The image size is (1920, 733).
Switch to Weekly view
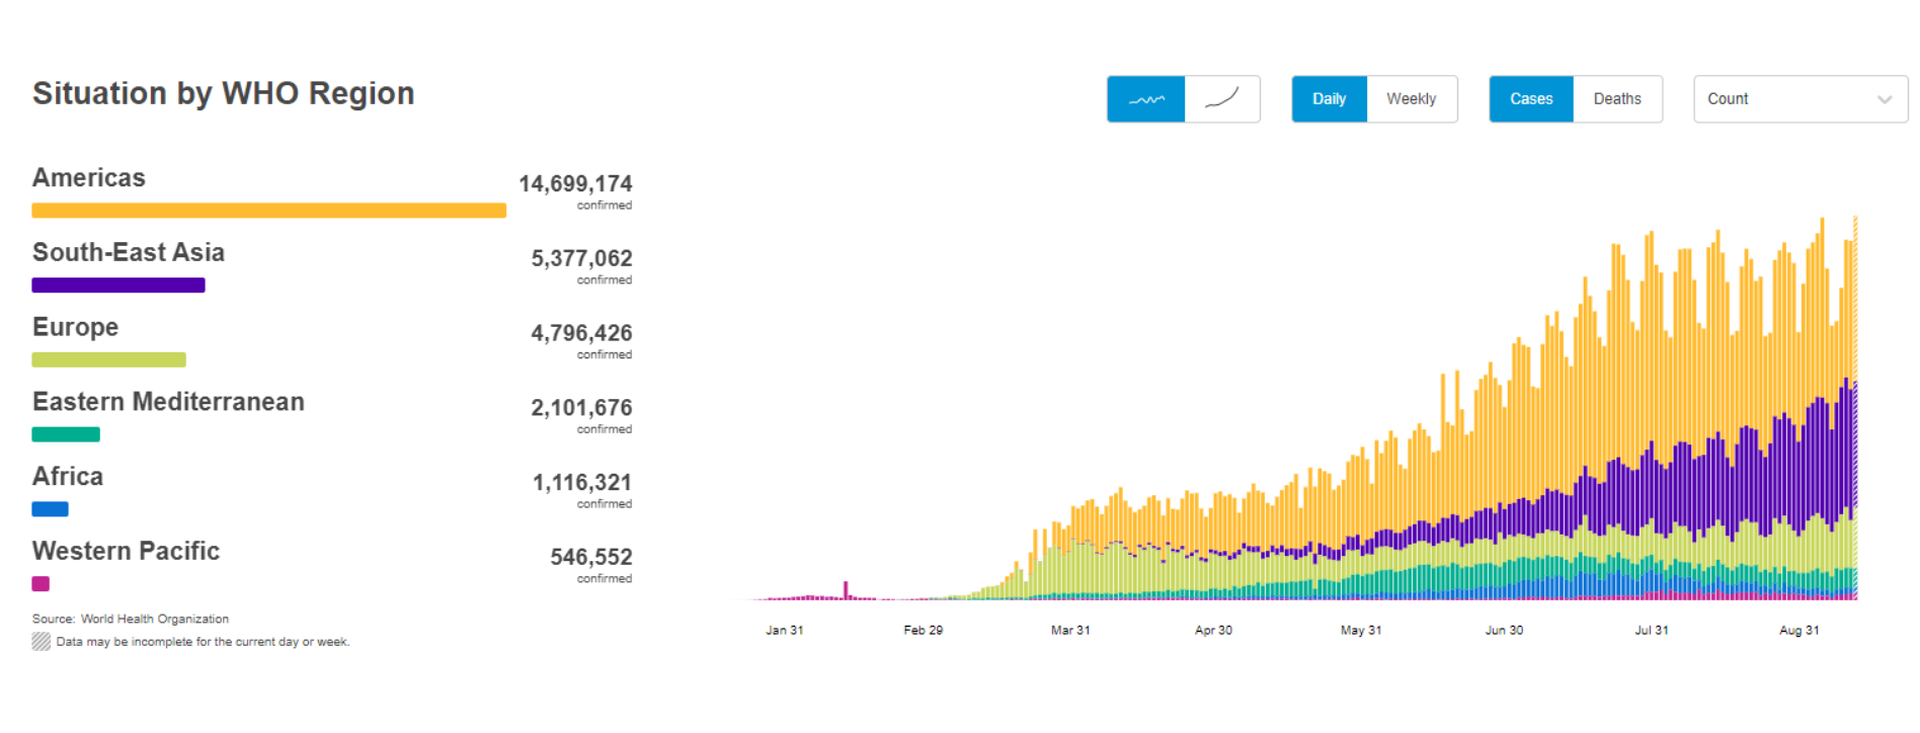[x=1411, y=99]
